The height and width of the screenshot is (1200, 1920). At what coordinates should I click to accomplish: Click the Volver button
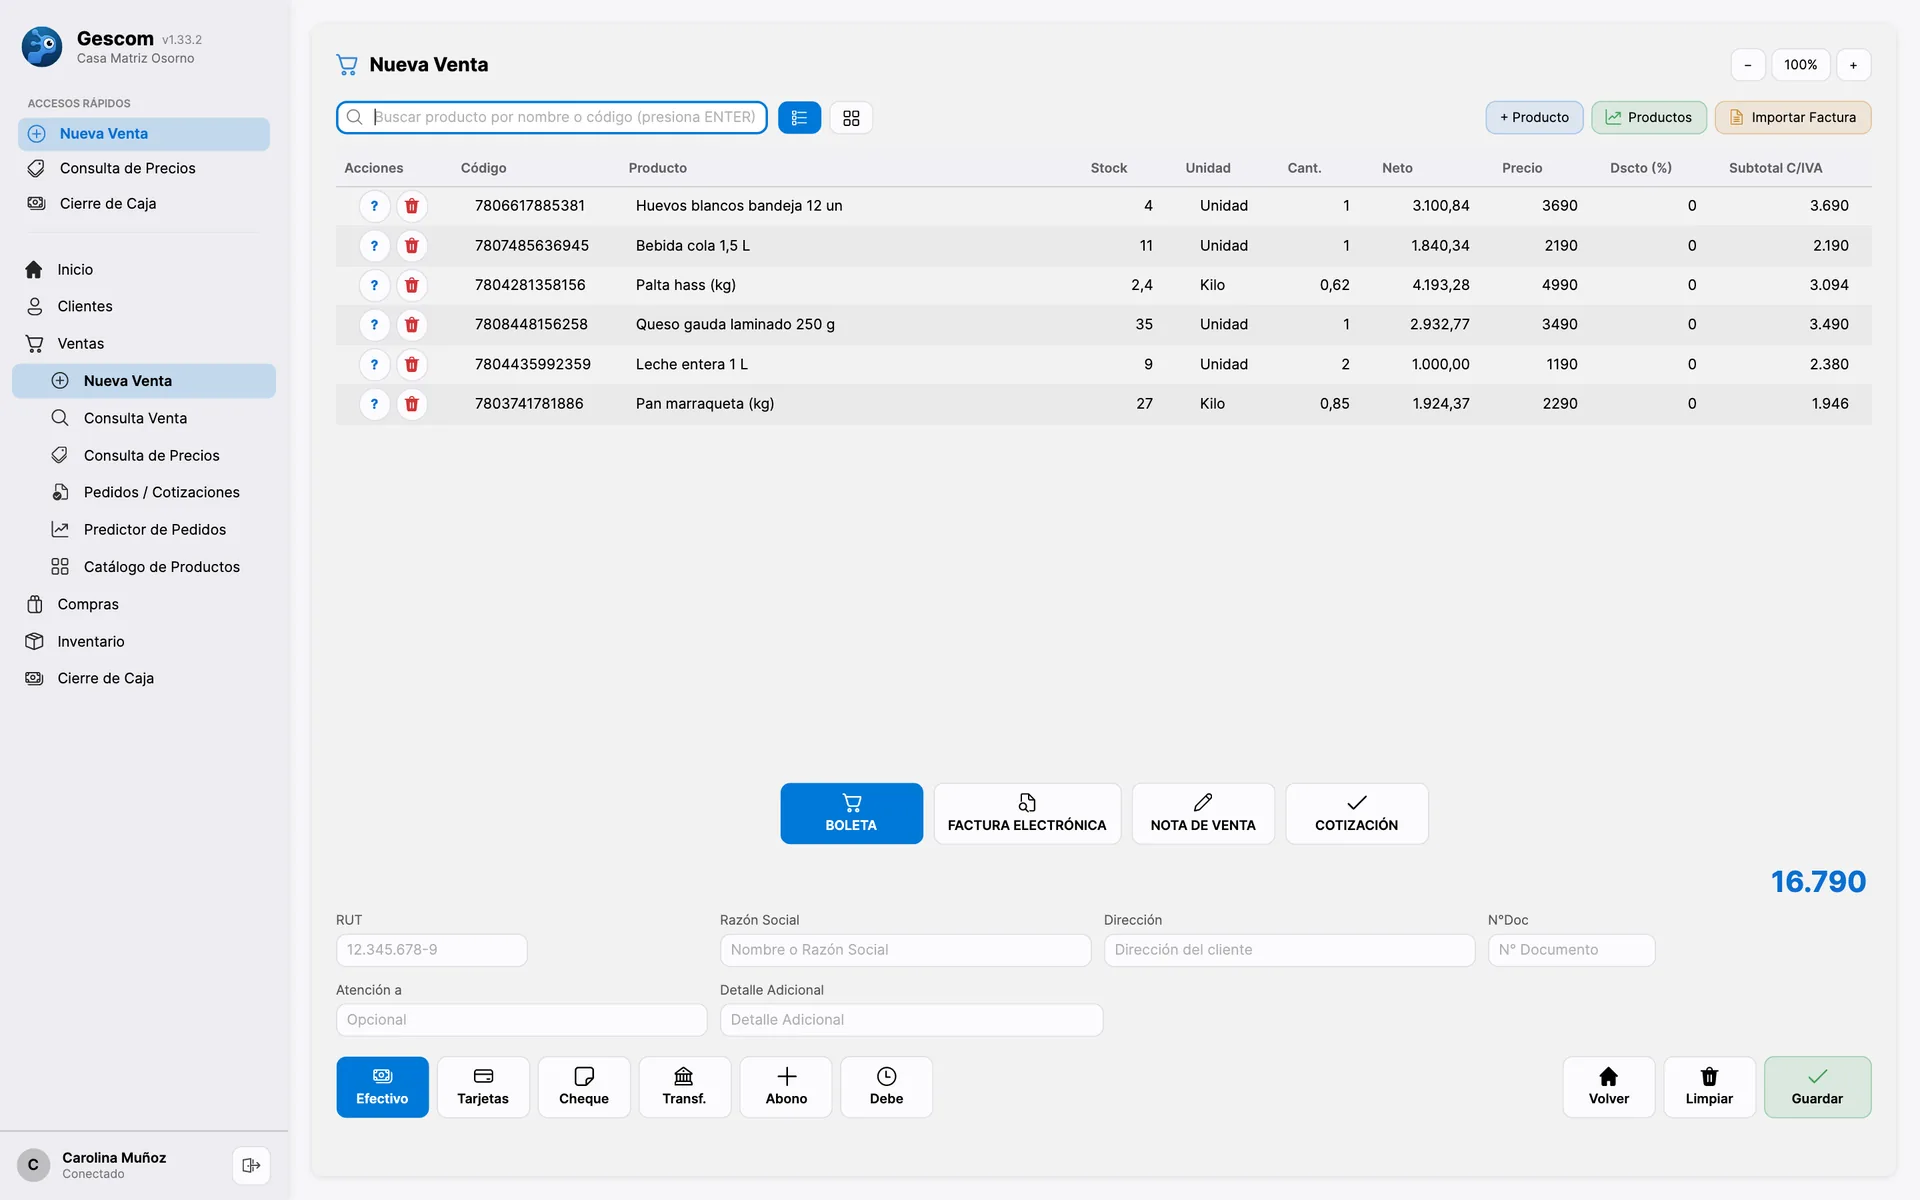[1608, 1087]
